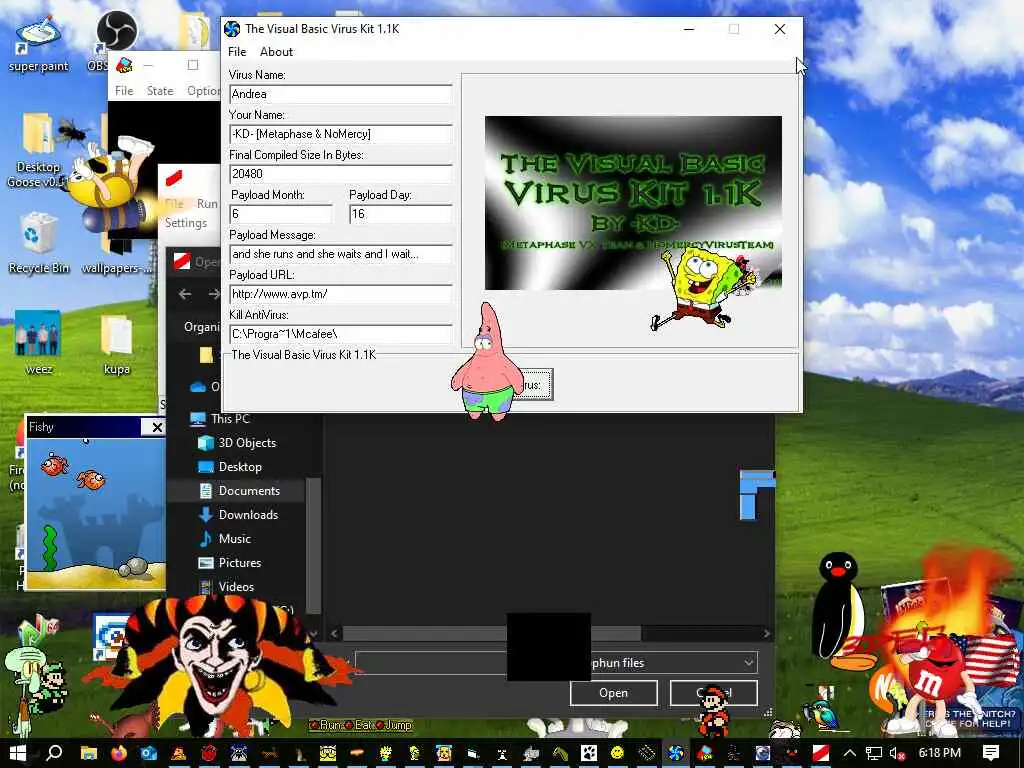The height and width of the screenshot is (768, 1024).
Task: Click the Final Compiled Size field showing 20480
Action: [x=340, y=174]
